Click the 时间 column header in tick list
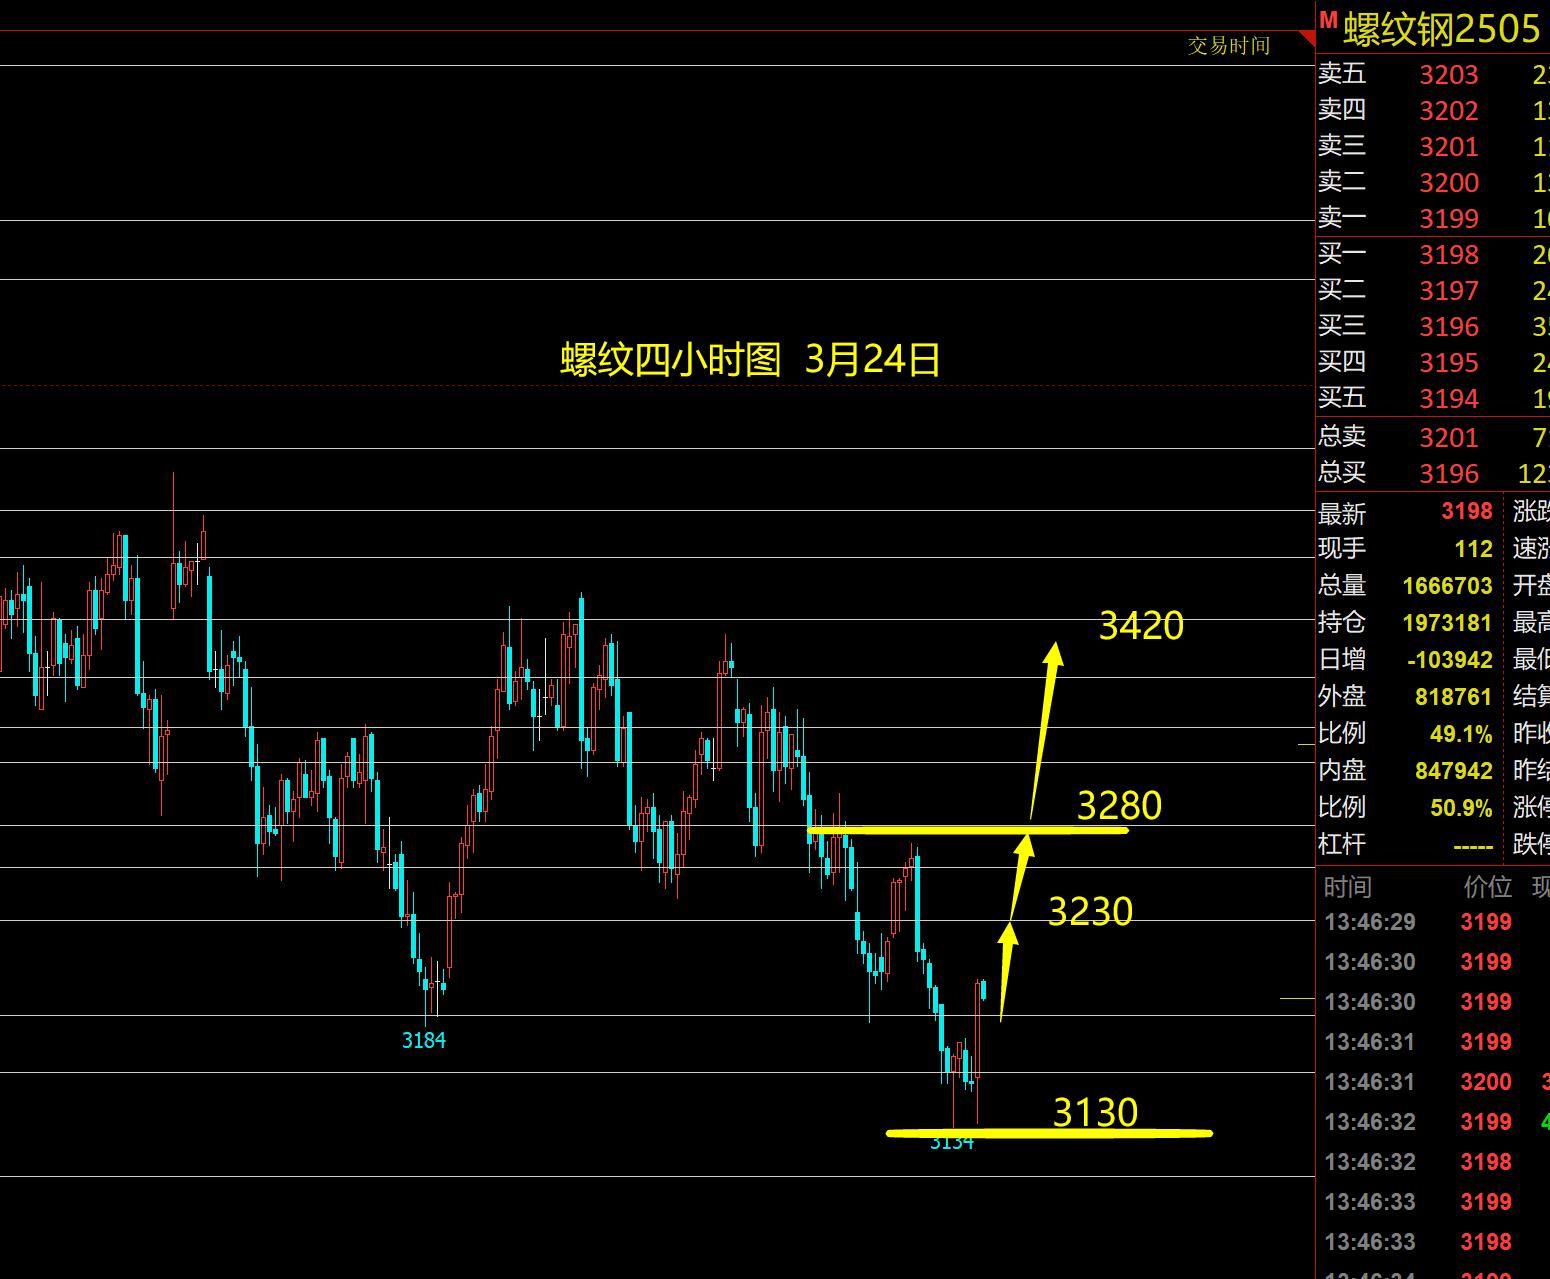 pos(1347,887)
